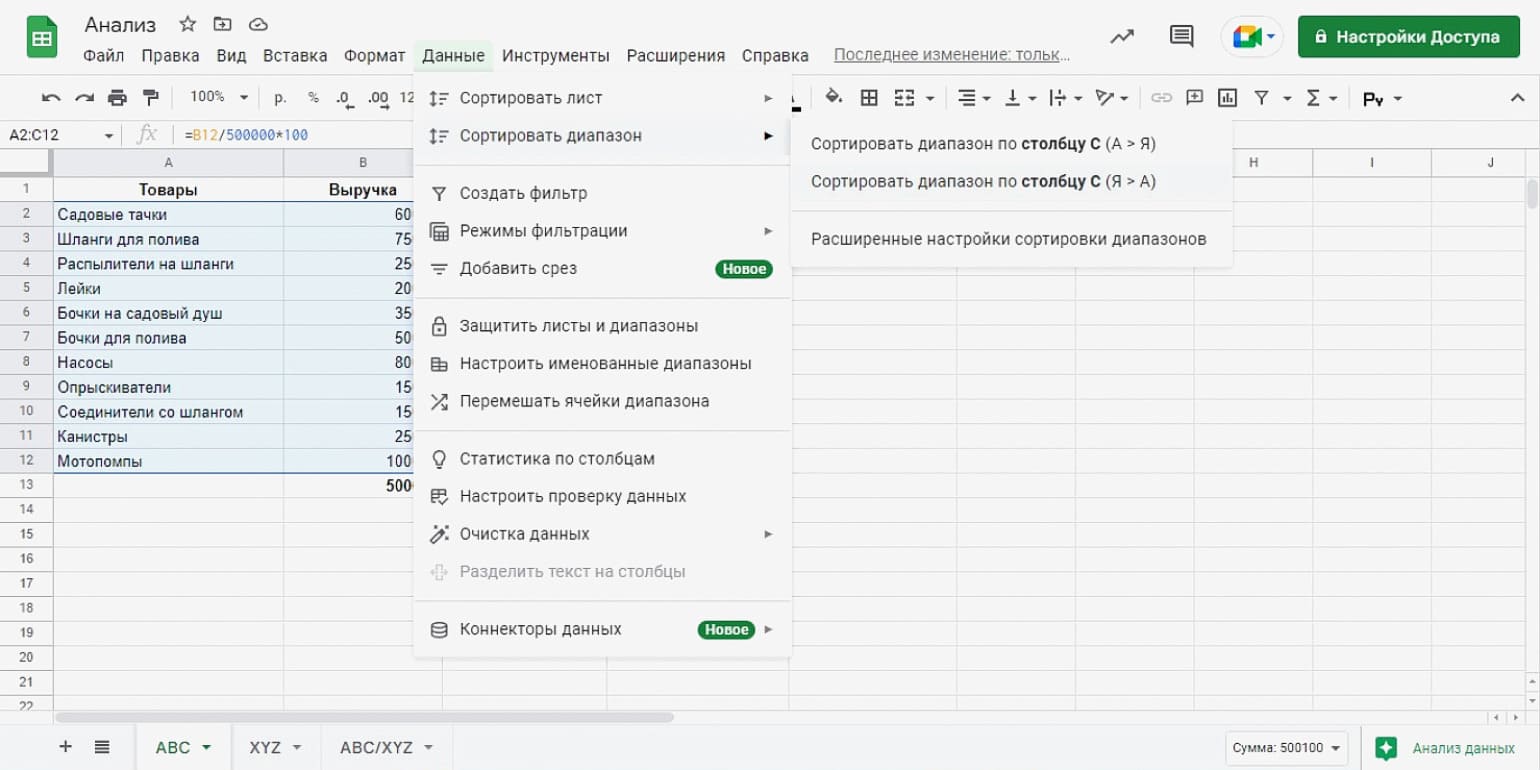
Task: Click the print icon
Action: 118,98
